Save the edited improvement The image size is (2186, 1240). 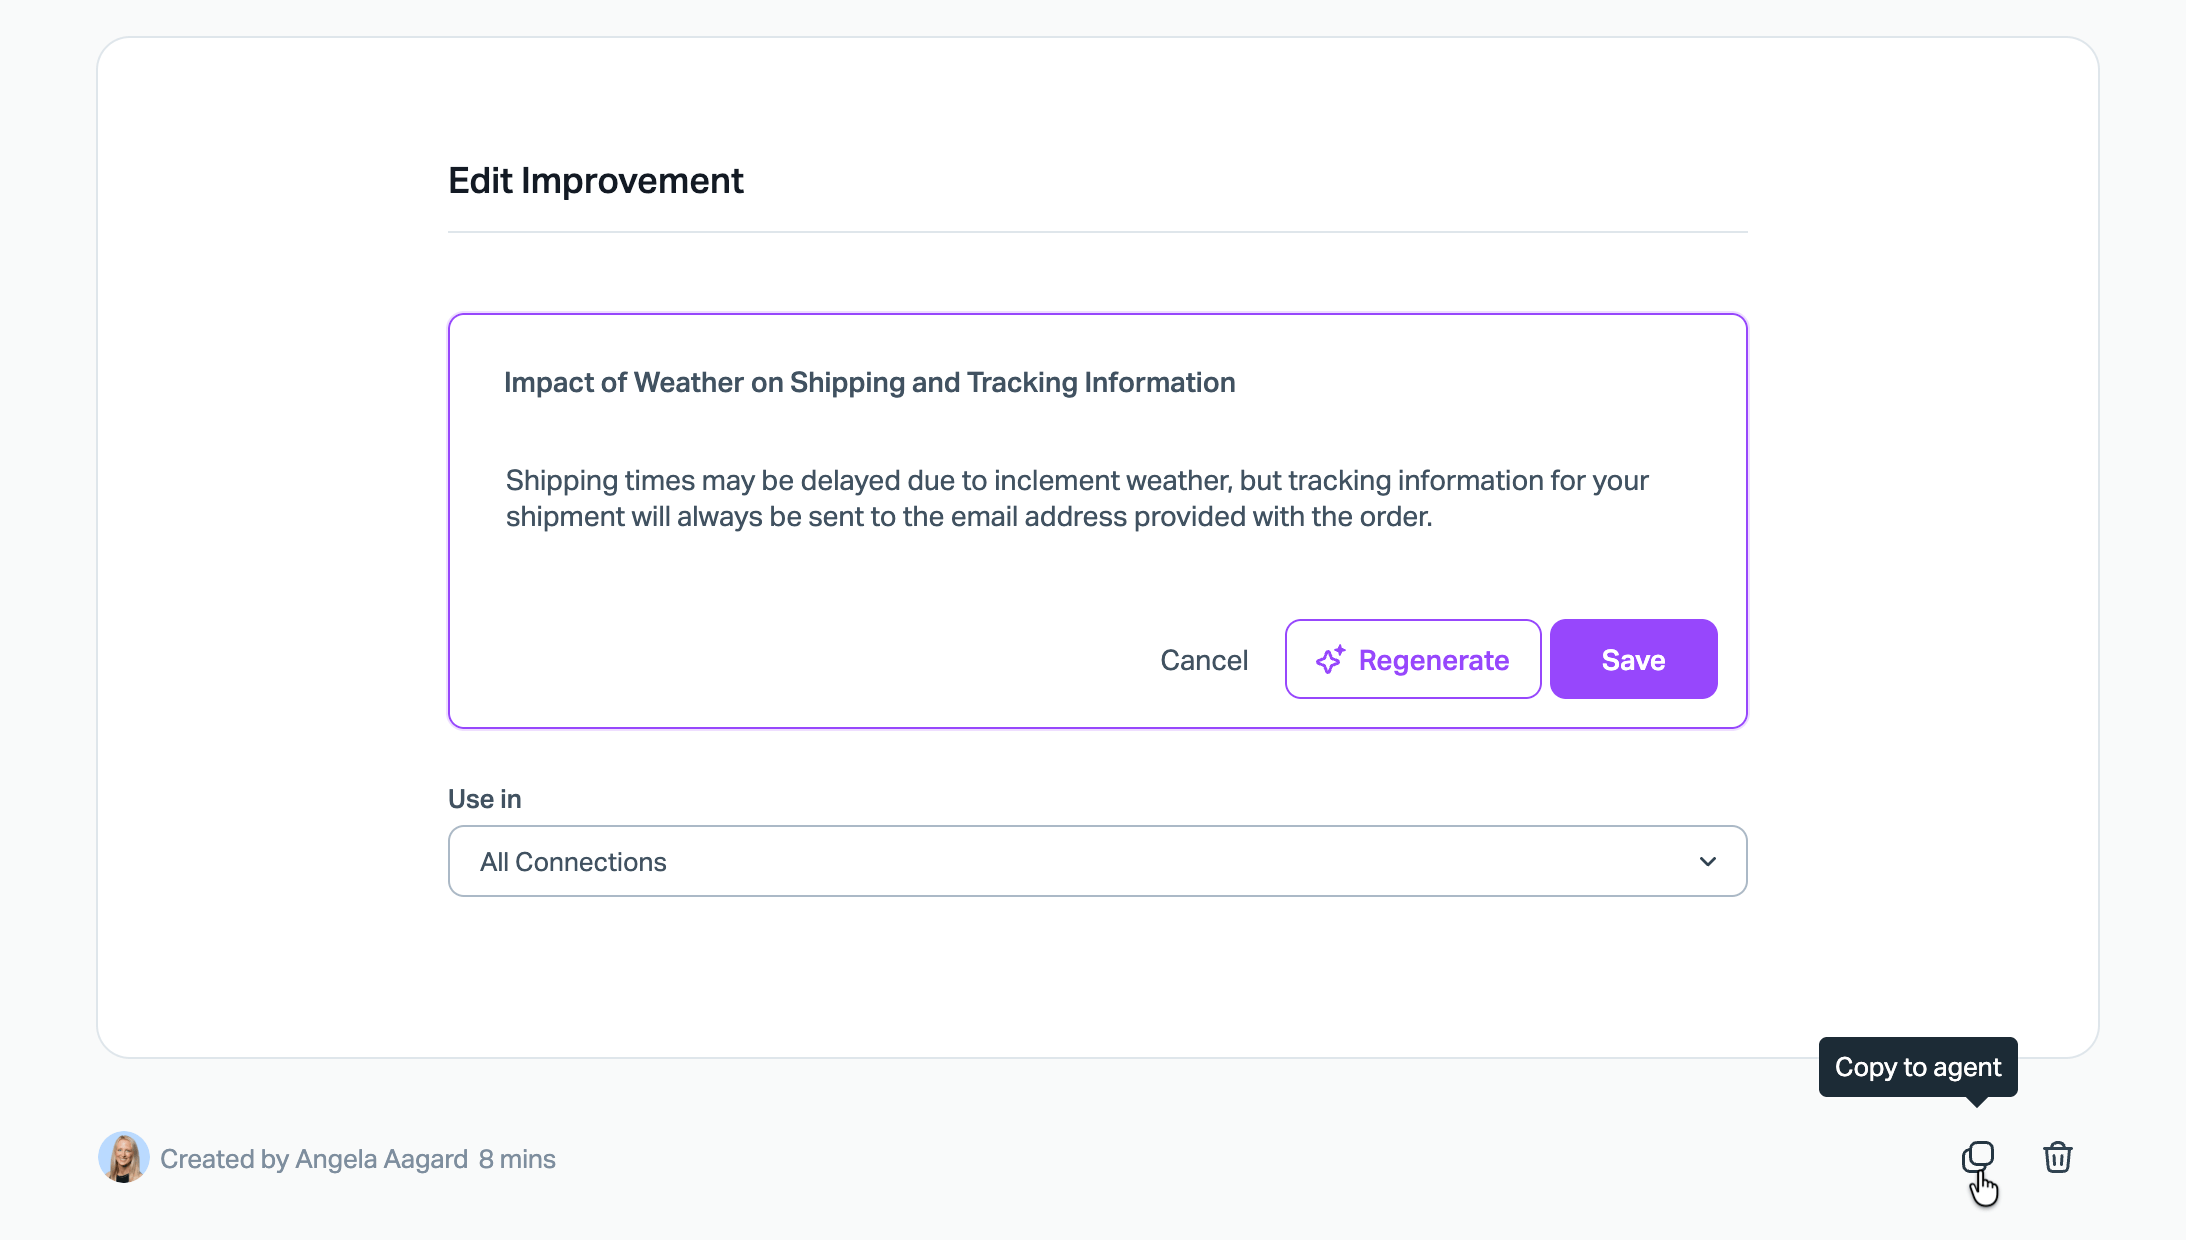pos(1633,659)
